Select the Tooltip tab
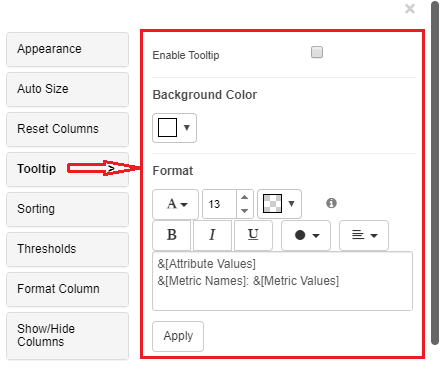The width and height of the screenshot is (440, 369). (x=67, y=169)
